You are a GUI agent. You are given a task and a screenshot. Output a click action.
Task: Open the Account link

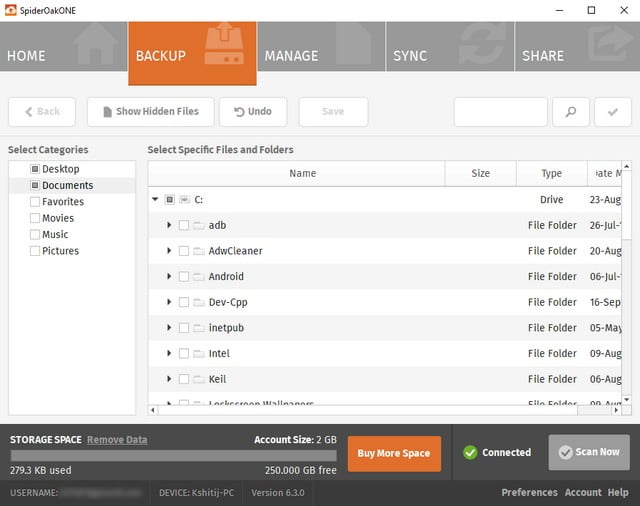coord(583,493)
